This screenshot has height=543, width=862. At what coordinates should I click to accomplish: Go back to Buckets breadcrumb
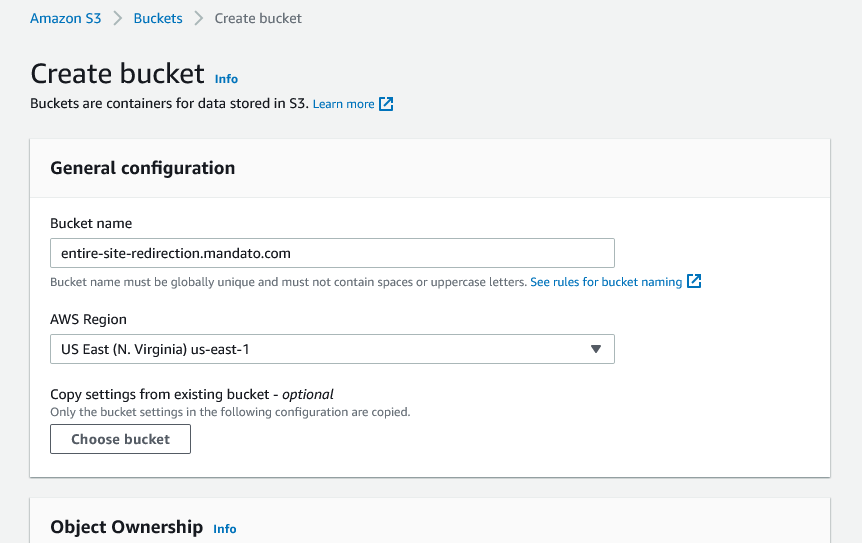click(x=158, y=18)
